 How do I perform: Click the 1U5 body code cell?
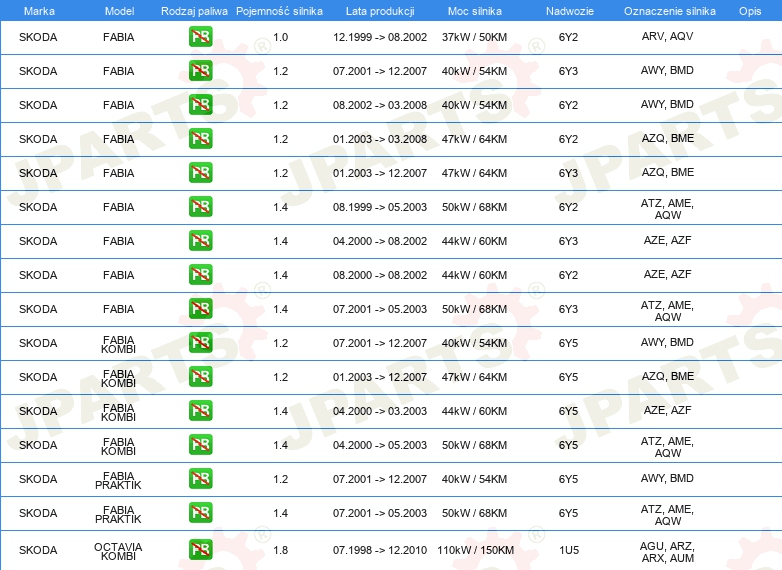[569, 550]
